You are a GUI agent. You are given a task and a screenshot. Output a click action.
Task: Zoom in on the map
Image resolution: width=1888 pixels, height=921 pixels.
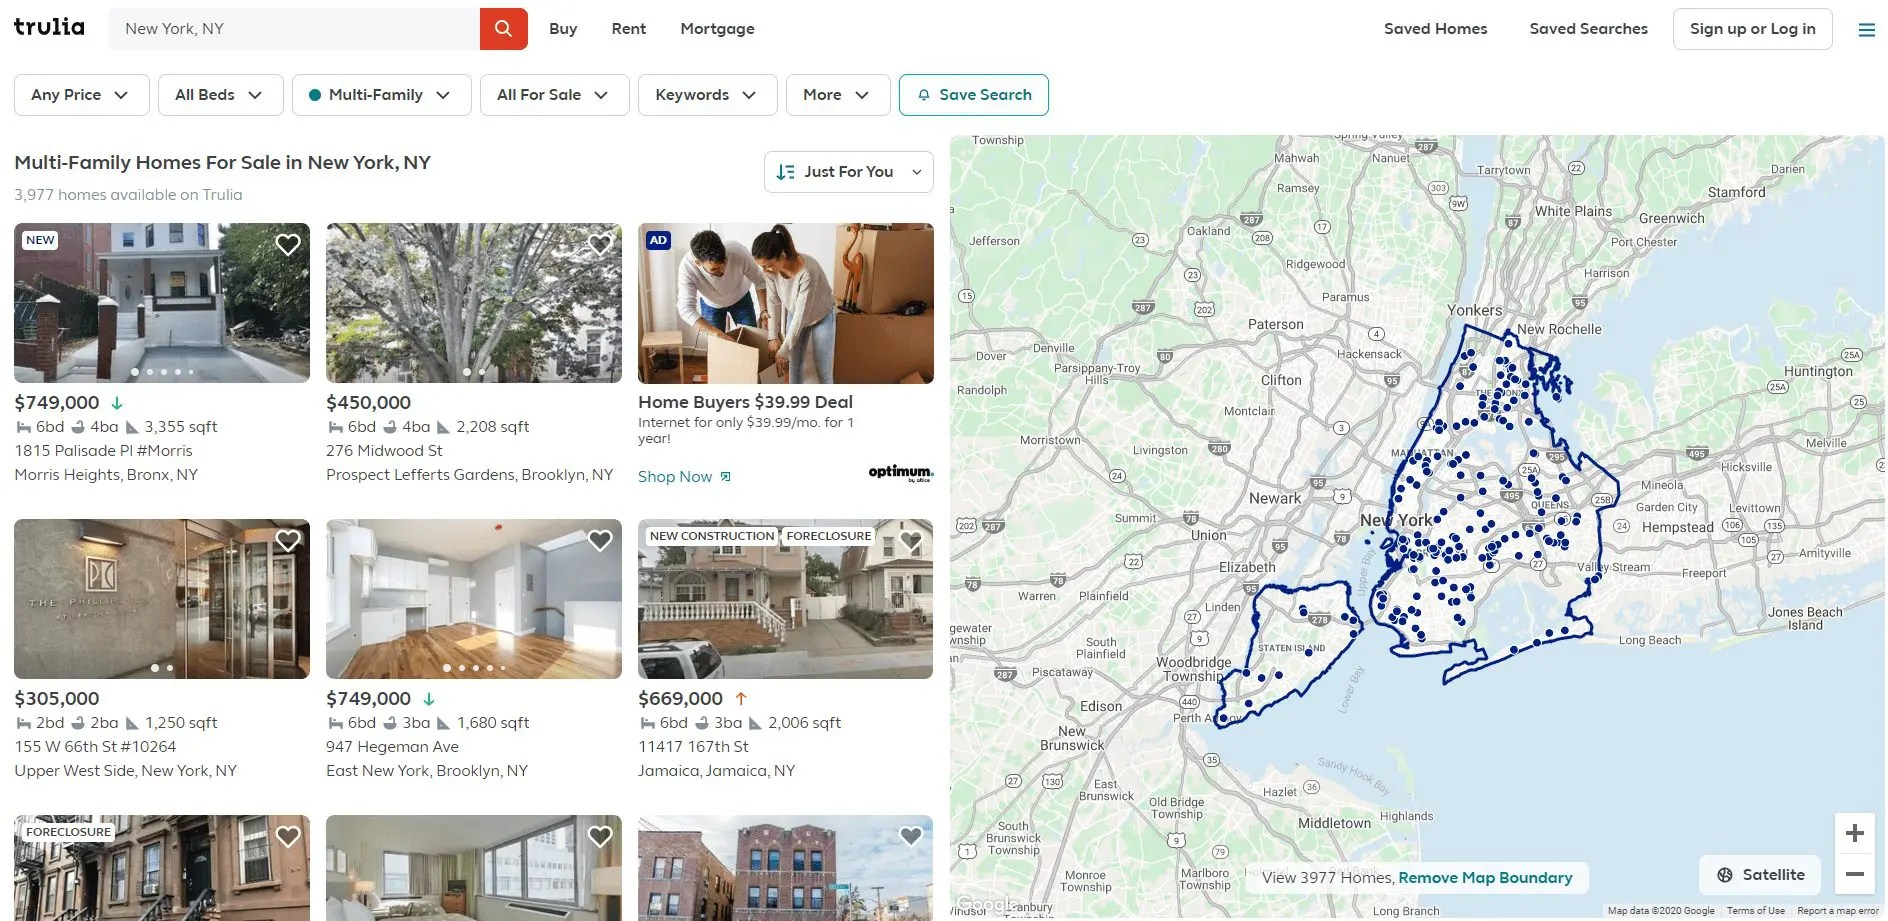(1854, 833)
